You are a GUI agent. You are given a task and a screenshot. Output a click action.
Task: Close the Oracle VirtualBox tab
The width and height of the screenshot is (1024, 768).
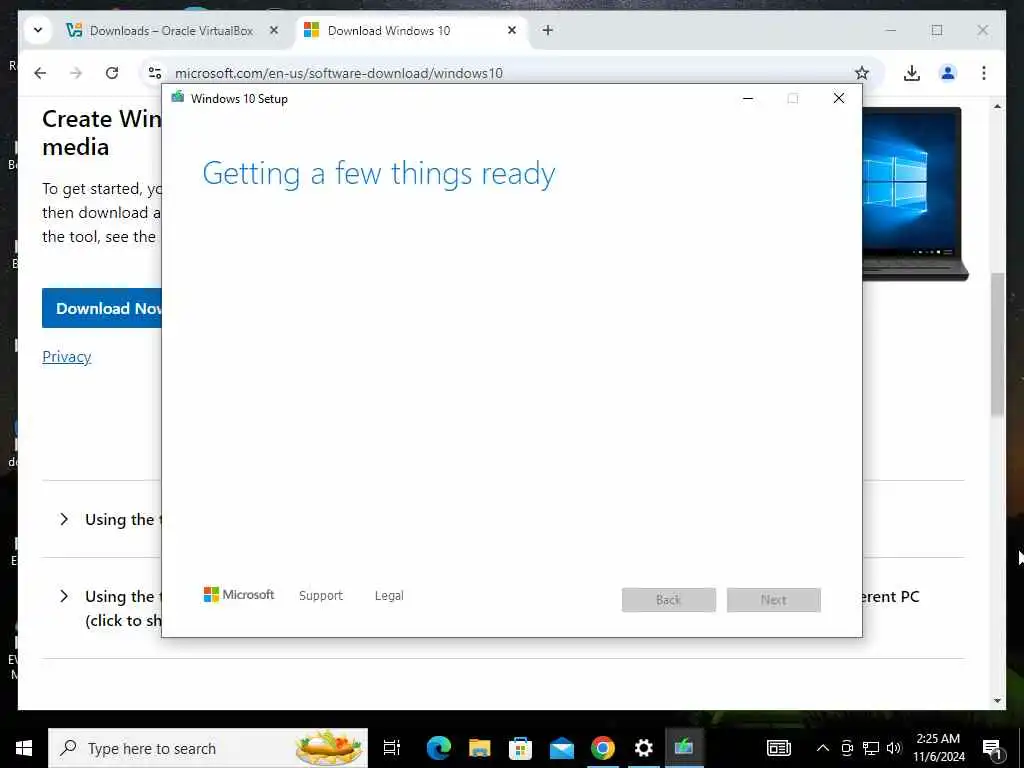coord(274,30)
